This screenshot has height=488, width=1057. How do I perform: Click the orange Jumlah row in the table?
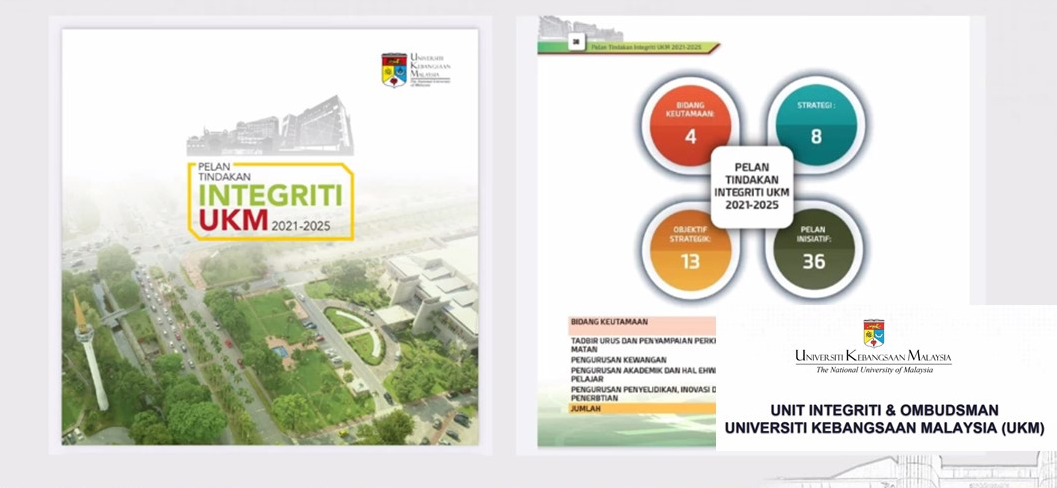click(640, 408)
